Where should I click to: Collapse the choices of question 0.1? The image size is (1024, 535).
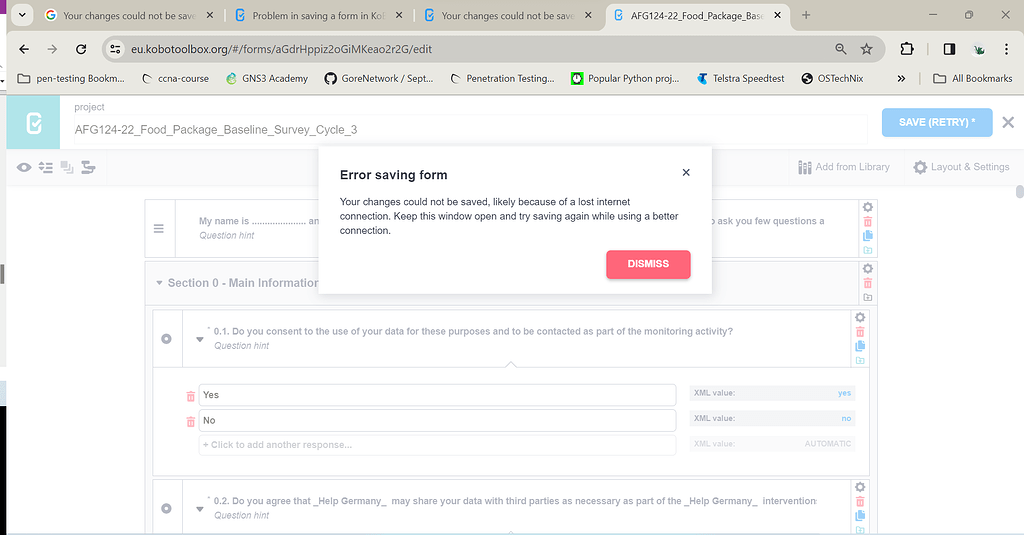[199, 338]
